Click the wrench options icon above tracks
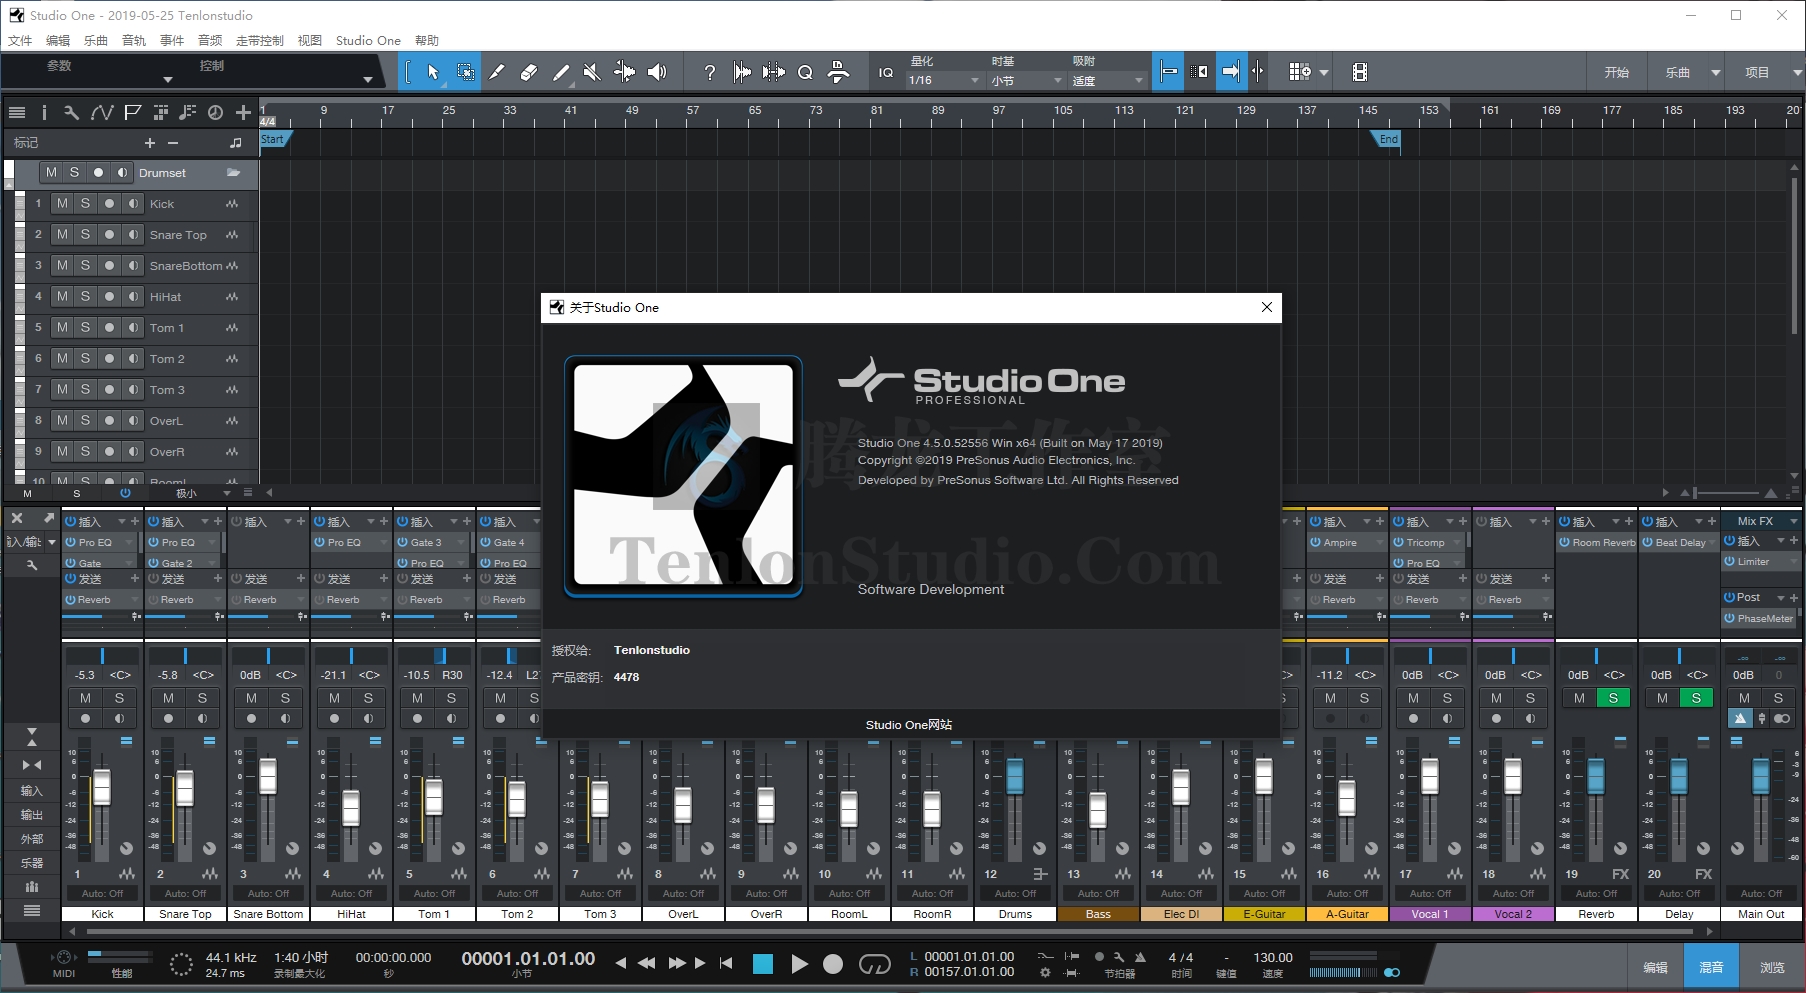The width and height of the screenshot is (1806, 993). click(x=71, y=113)
